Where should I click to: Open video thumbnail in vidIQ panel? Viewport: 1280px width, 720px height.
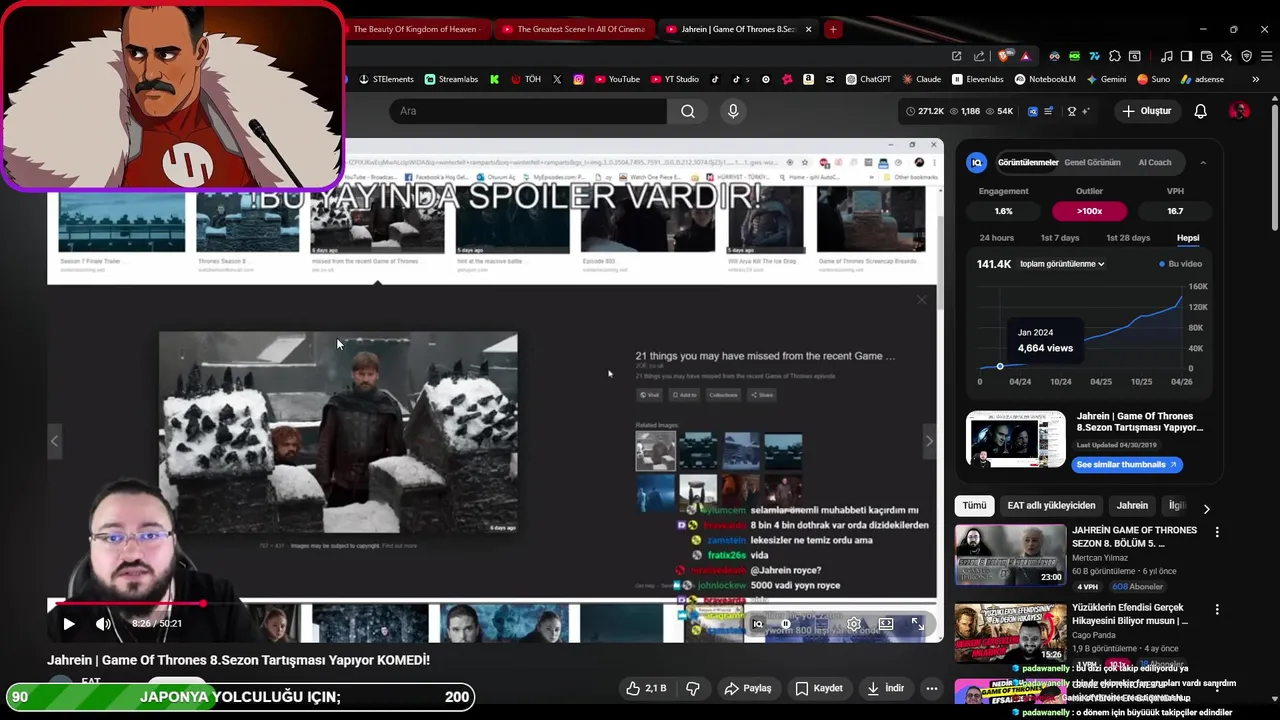[x=1016, y=439]
